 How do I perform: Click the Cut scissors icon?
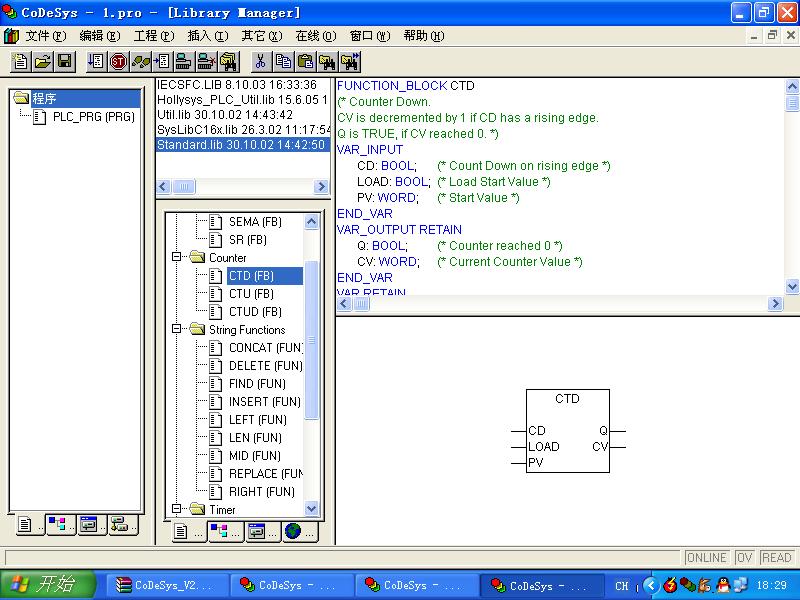click(260, 62)
